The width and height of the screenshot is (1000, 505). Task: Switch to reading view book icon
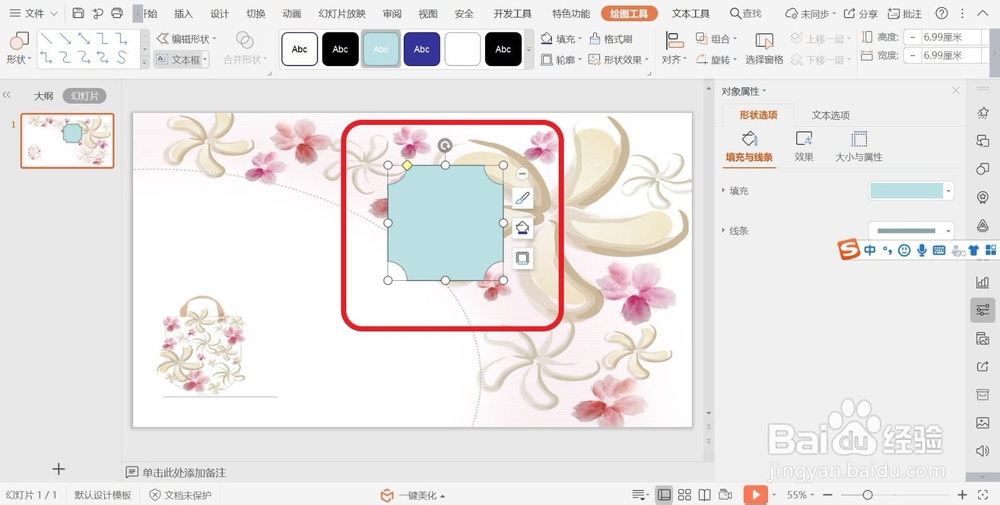pos(705,495)
